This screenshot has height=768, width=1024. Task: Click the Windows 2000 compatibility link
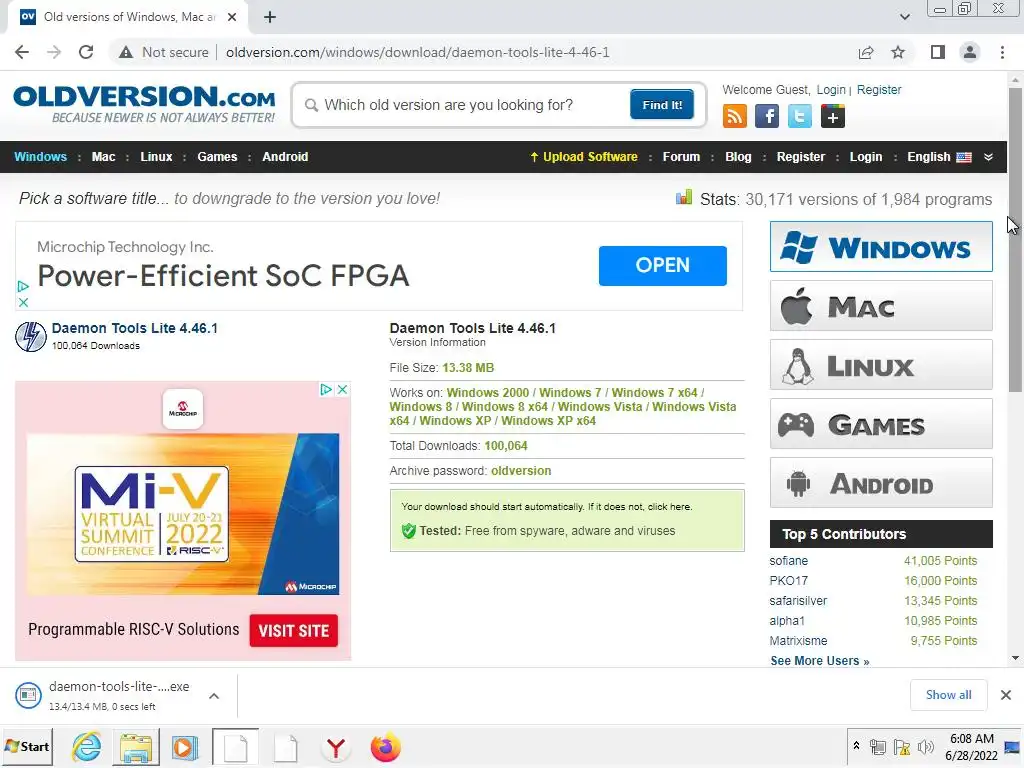(487, 392)
